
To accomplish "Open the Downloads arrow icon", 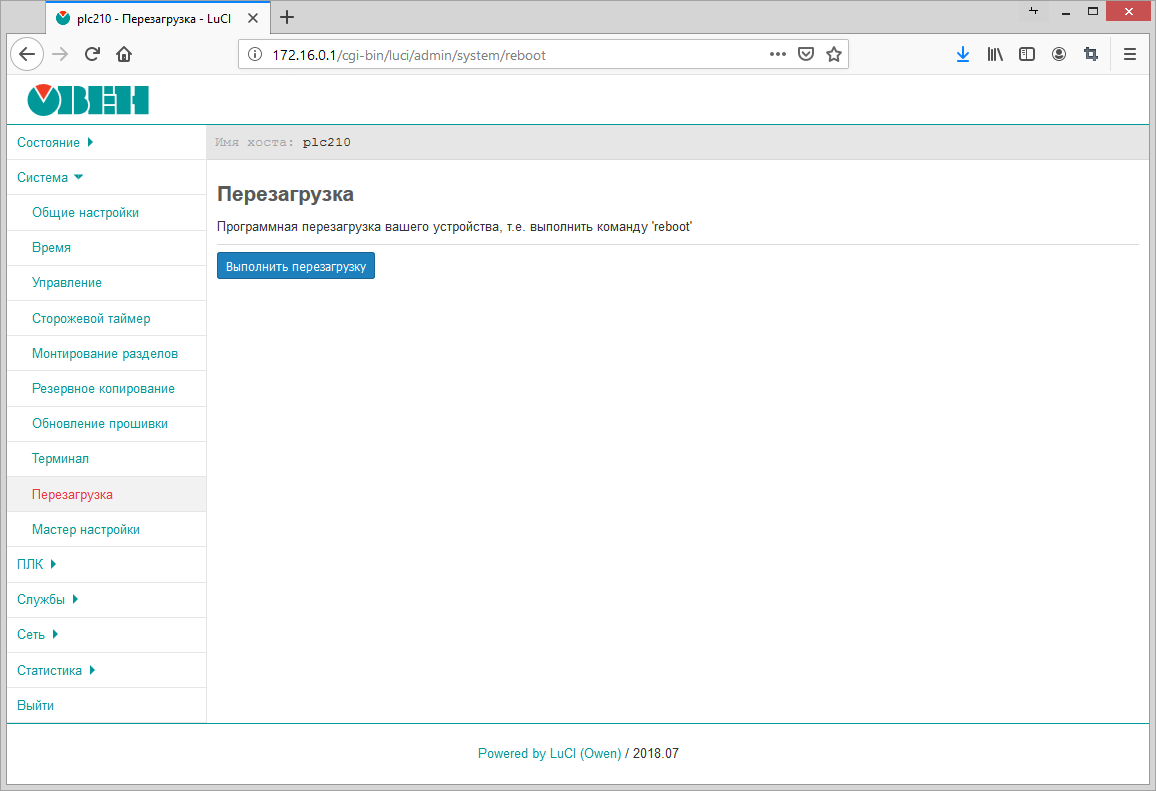I will [963, 55].
